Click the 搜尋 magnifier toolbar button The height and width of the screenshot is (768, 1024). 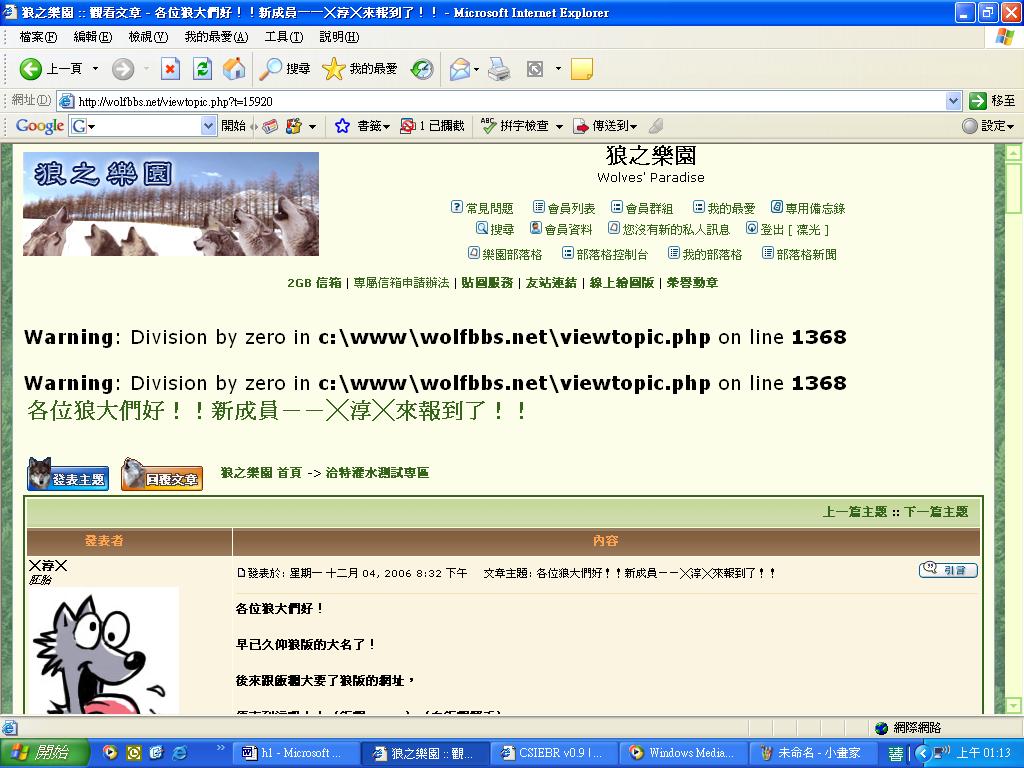click(x=285, y=69)
